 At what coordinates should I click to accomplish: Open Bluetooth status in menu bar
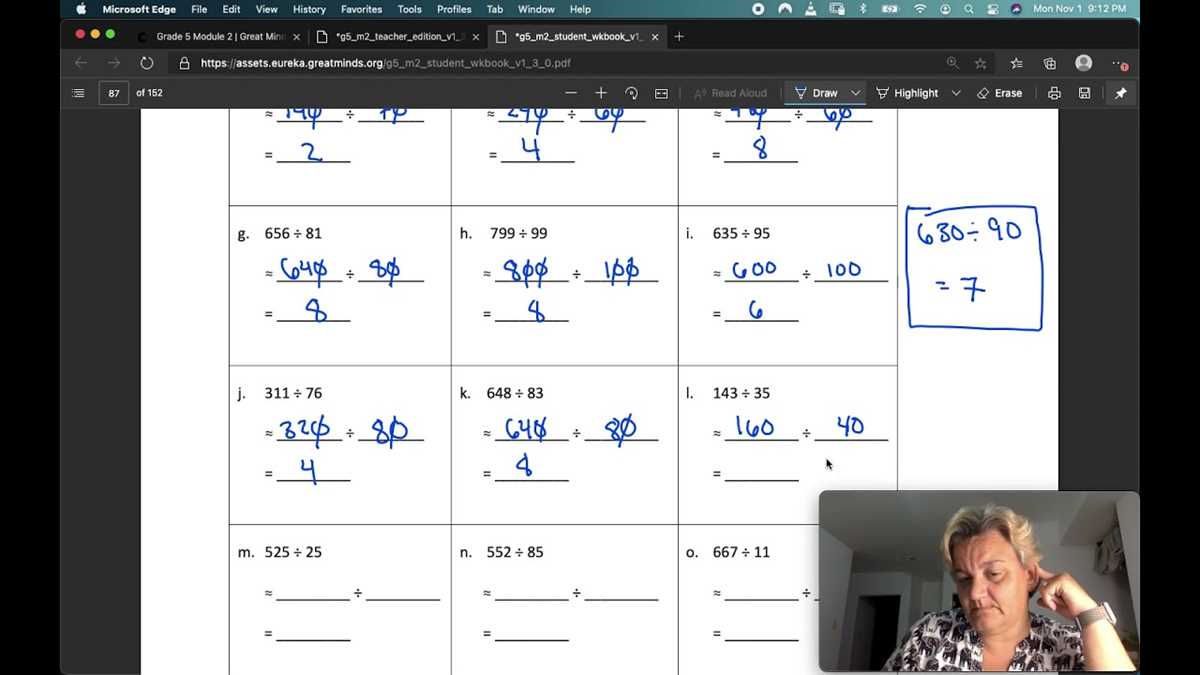coord(863,9)
